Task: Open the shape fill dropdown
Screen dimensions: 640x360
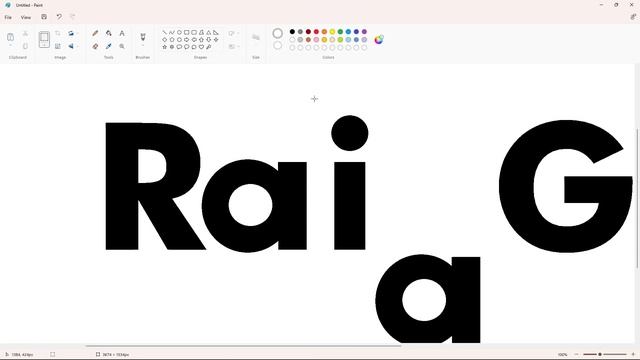Action: 233,47
